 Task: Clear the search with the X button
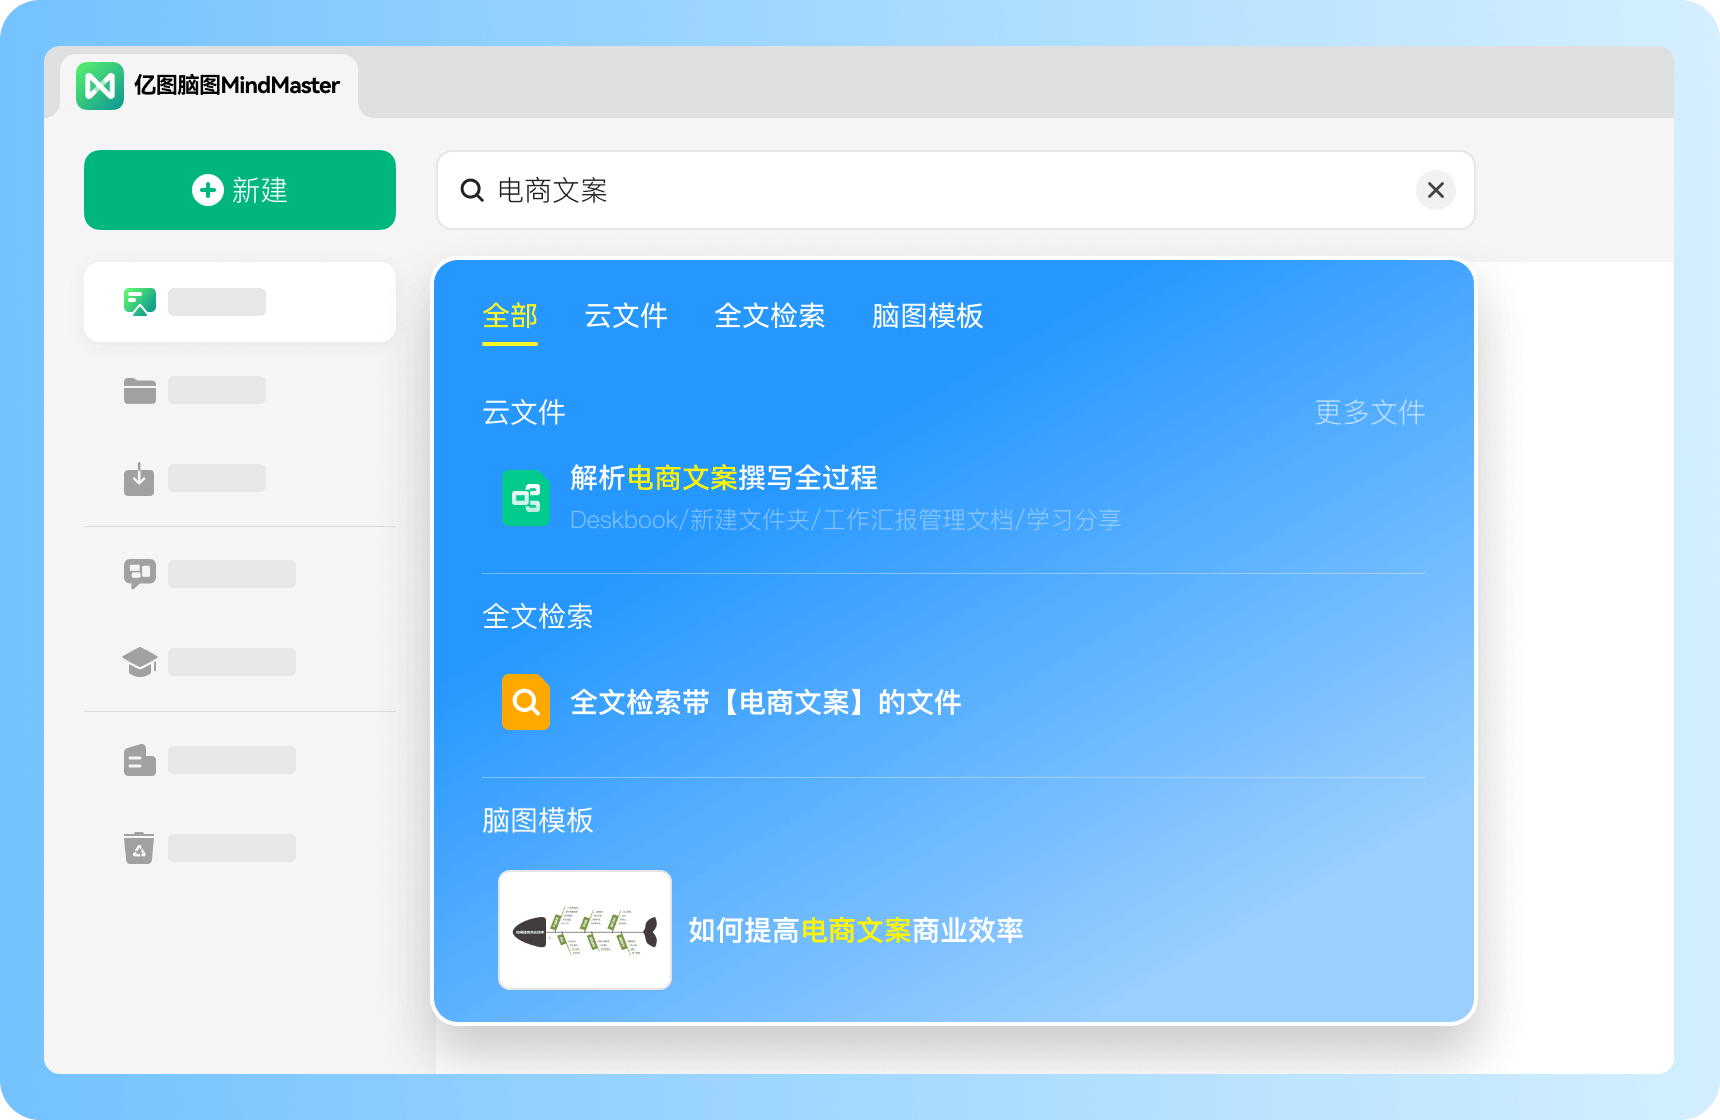1435,190
